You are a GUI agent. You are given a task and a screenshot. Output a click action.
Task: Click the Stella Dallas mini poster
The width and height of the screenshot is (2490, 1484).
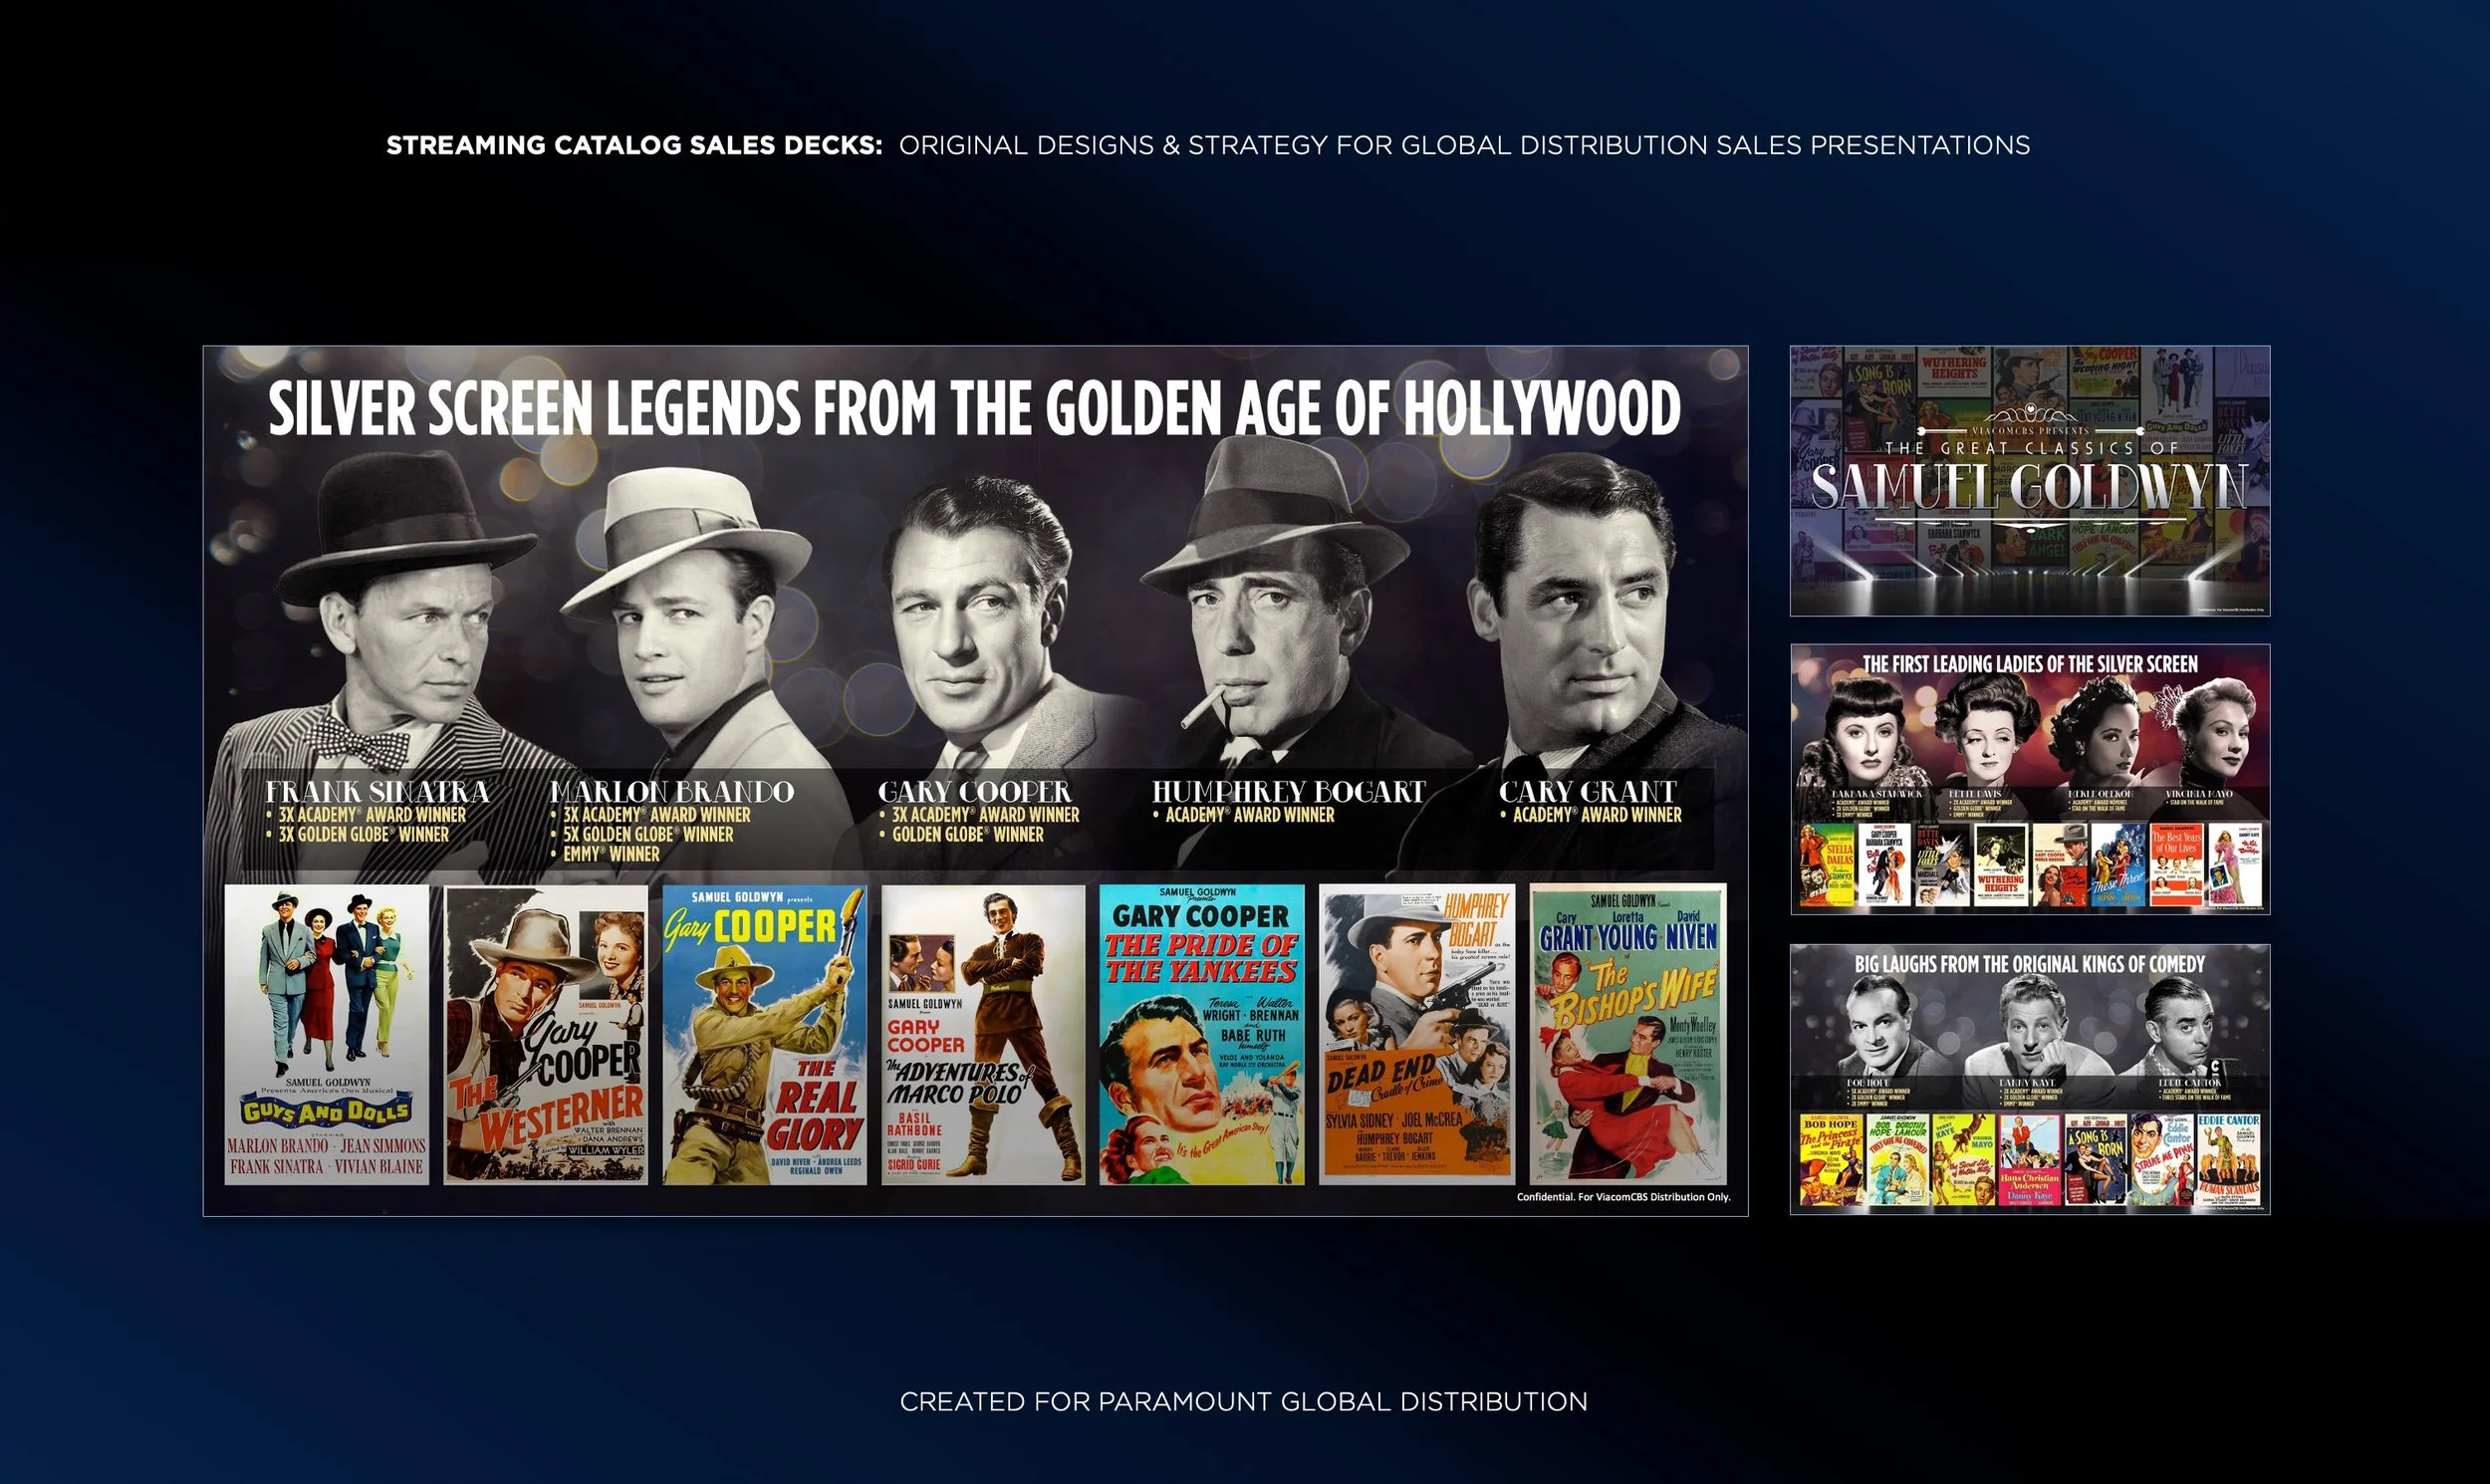[x=1827, y=865]
